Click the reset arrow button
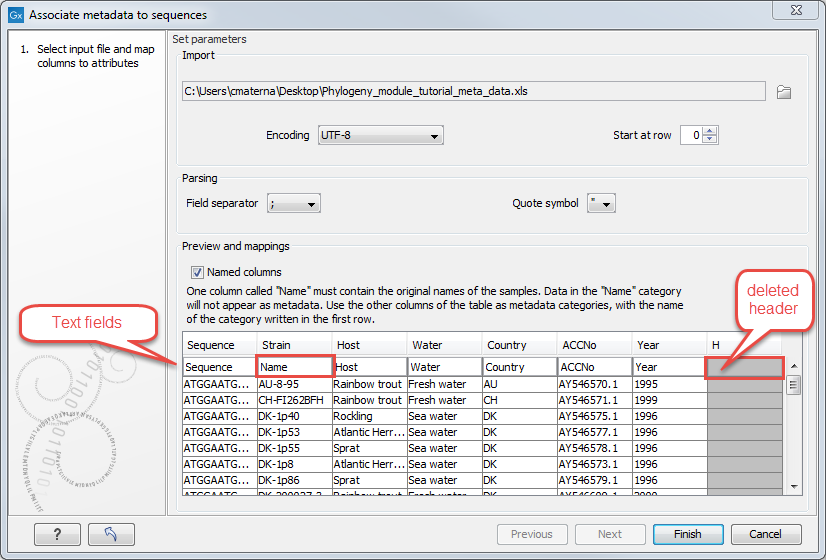Image resolution: width=826 pixels, height=560 pixels. click(111, 534)
